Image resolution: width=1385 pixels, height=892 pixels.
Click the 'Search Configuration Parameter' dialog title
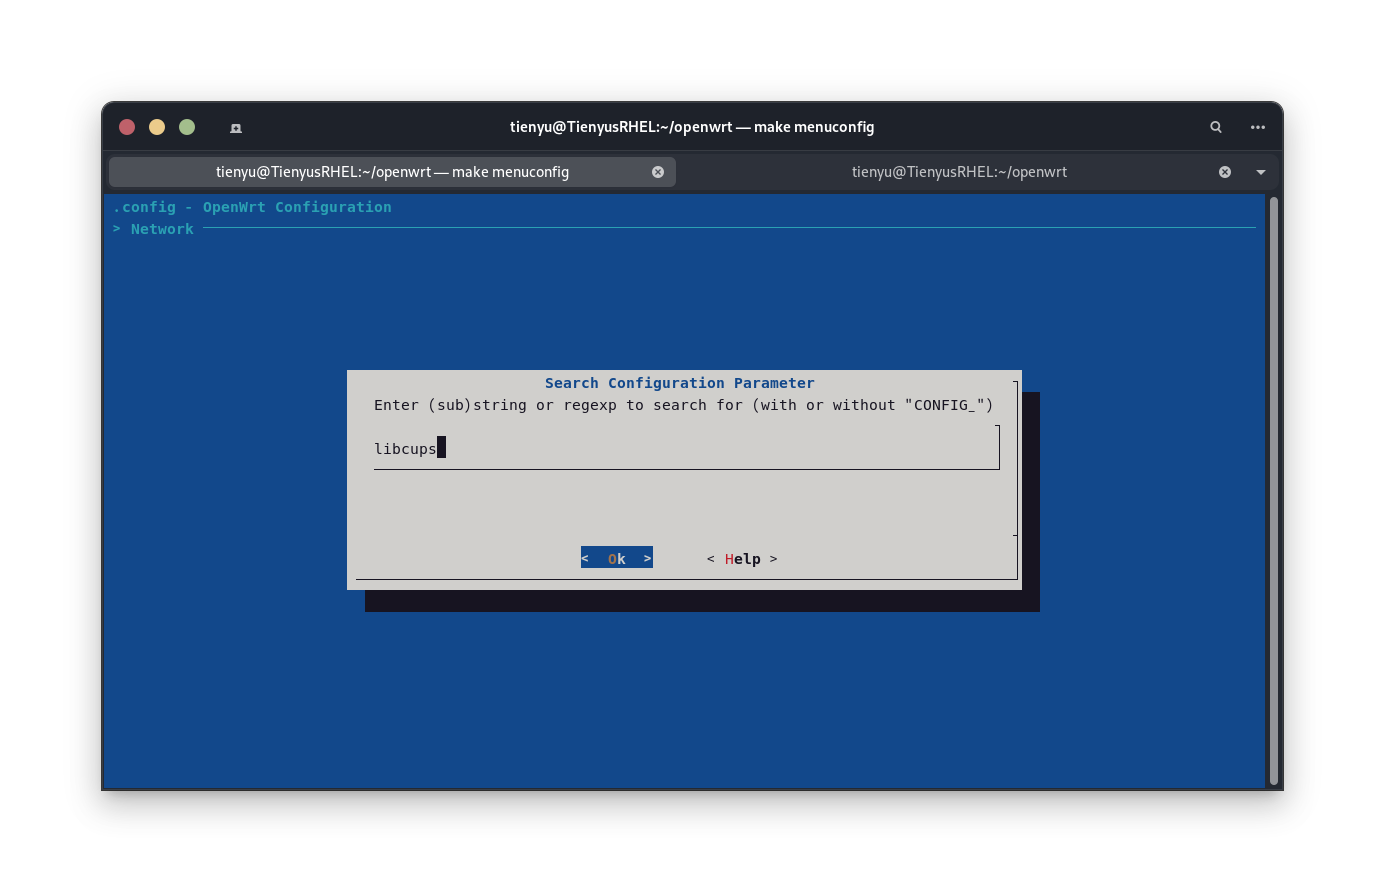coord(680,383)
